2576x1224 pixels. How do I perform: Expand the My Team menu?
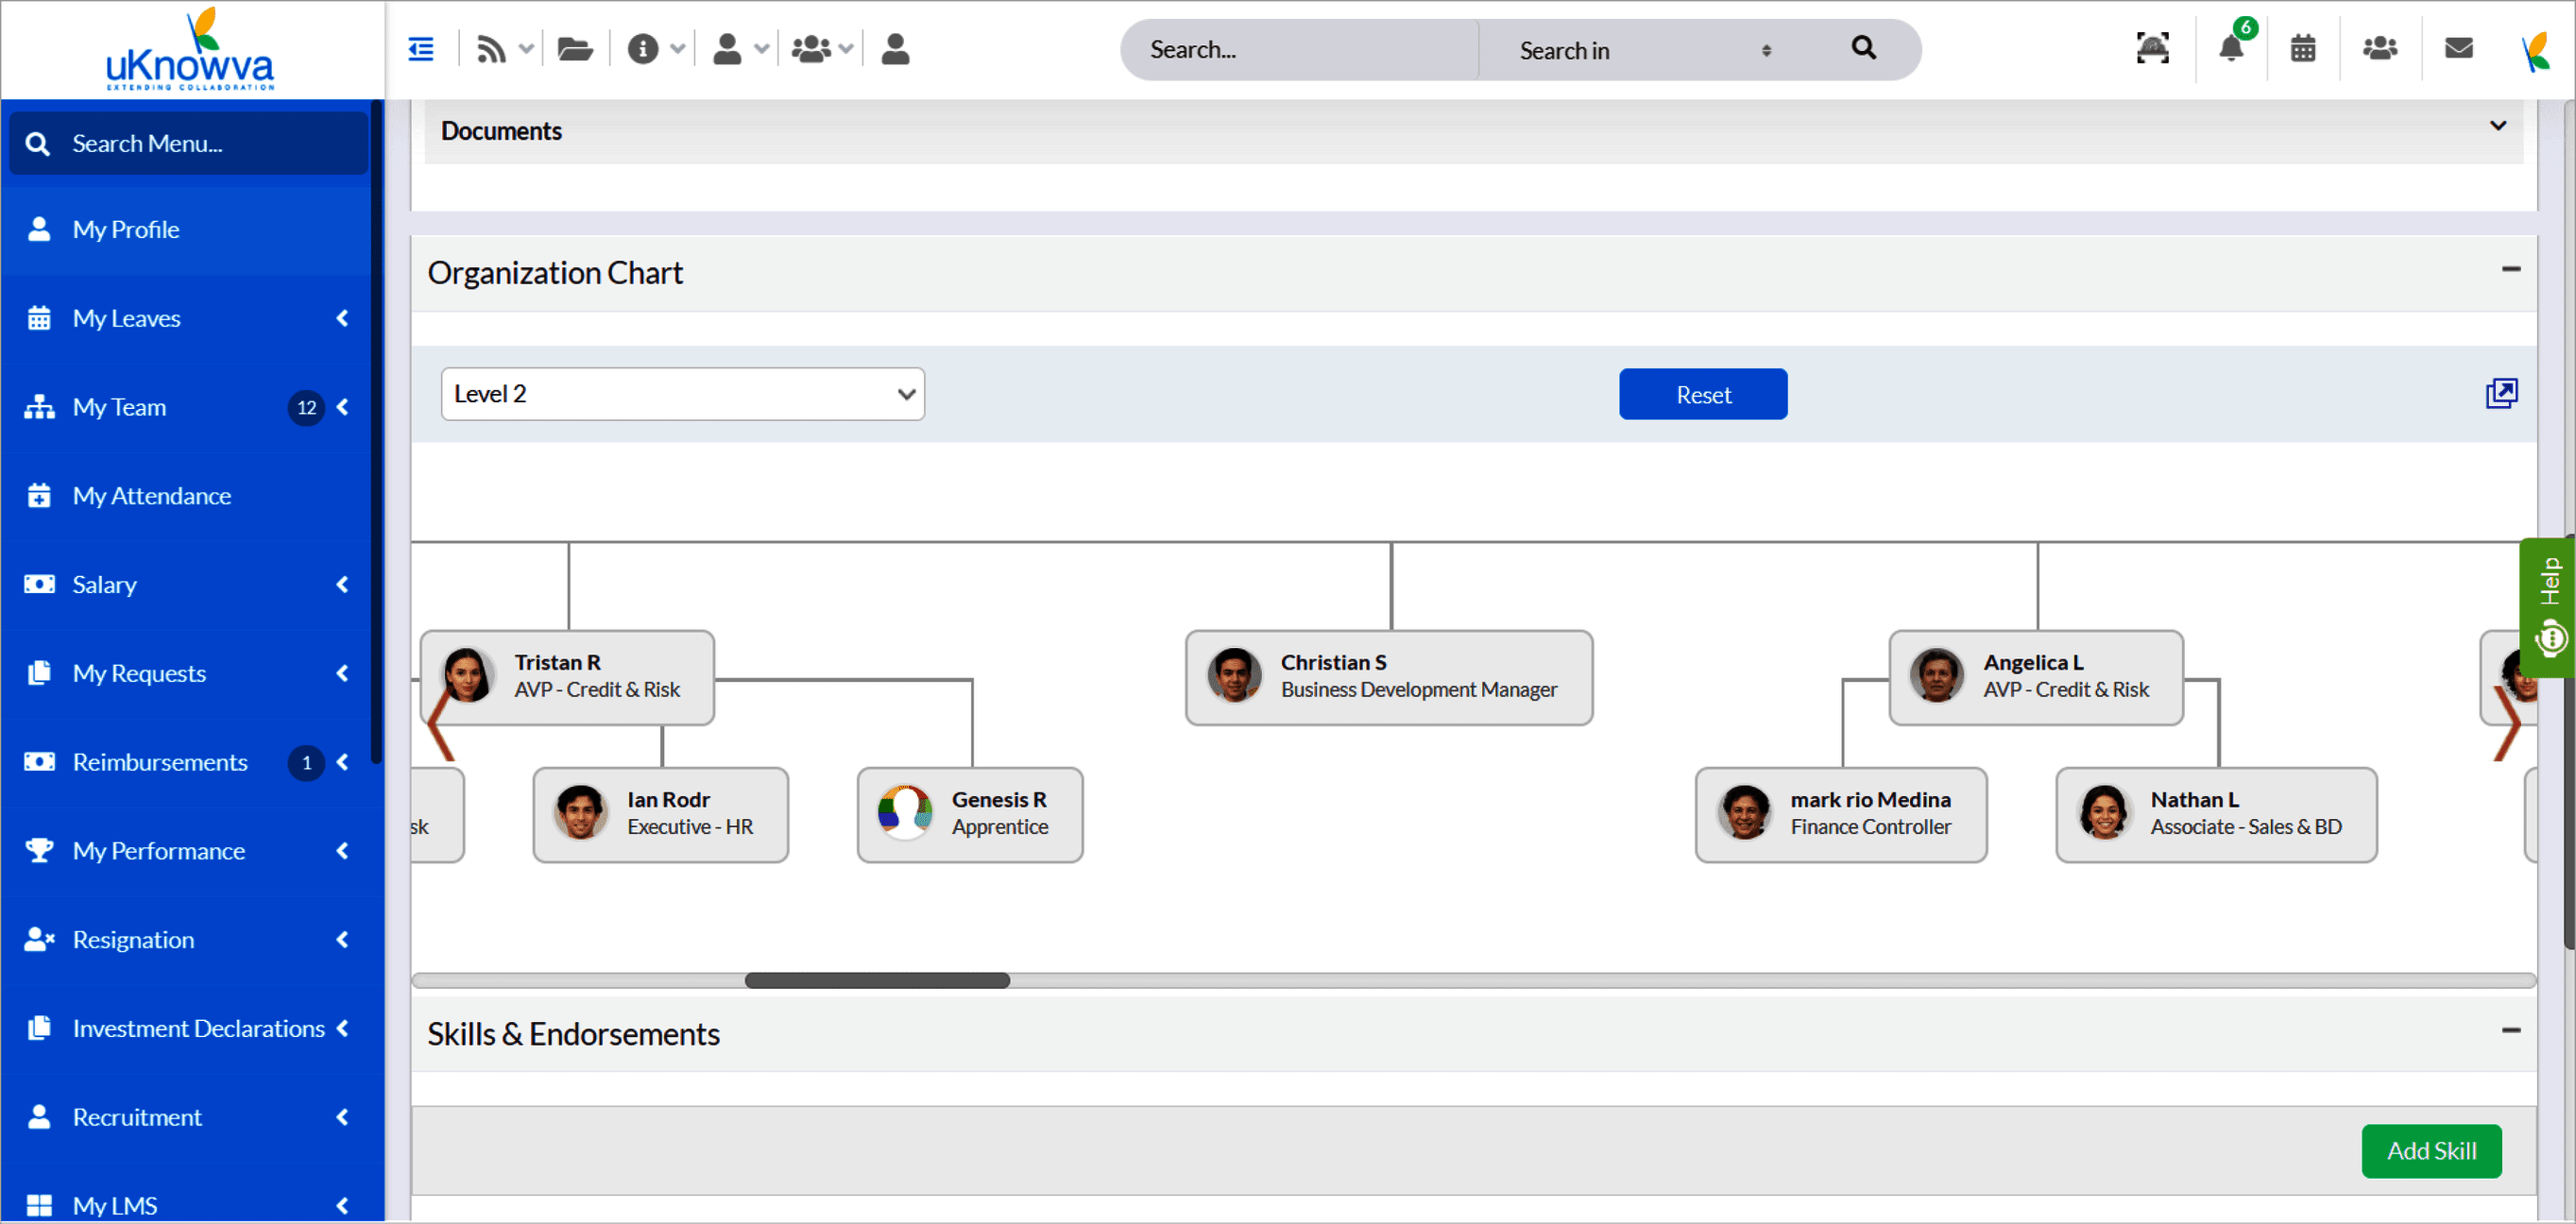(x=119, y=407)
